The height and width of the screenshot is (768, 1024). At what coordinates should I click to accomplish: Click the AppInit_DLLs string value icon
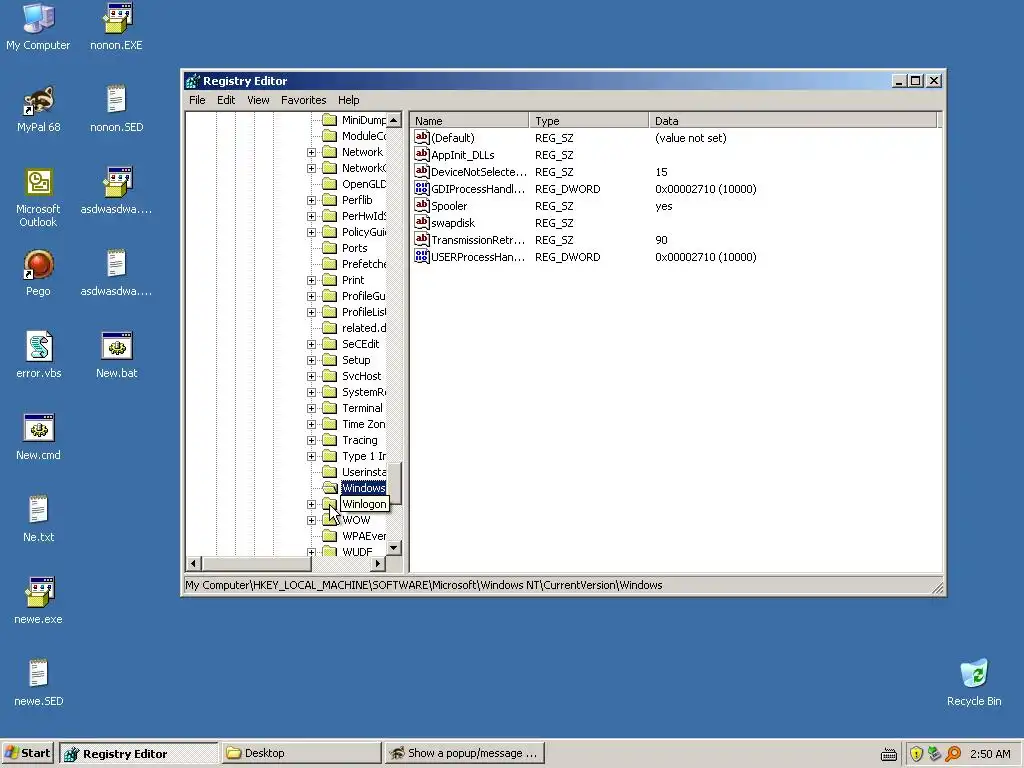(x=422, y=155)
